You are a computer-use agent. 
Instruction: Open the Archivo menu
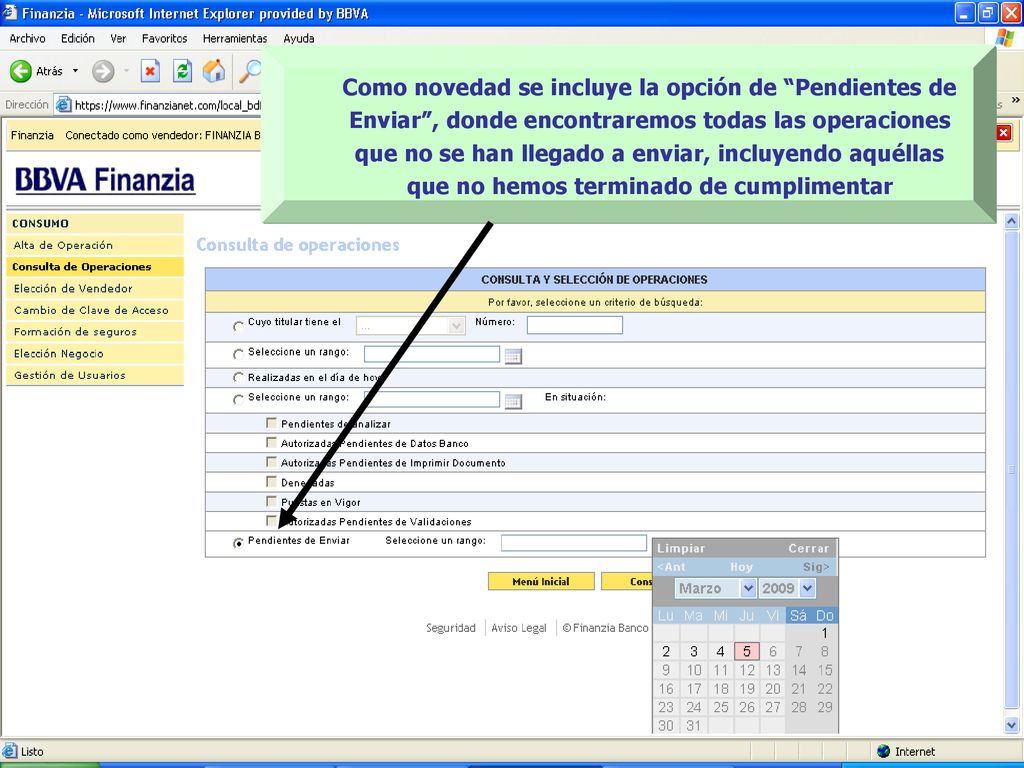[x=27, y=39]
